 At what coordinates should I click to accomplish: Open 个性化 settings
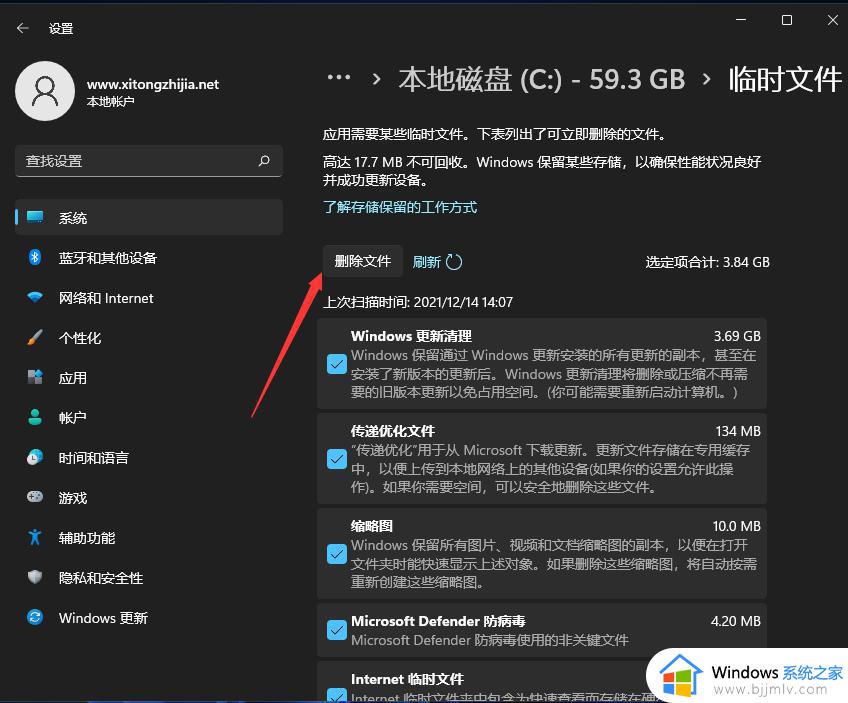tap(149, 337)
